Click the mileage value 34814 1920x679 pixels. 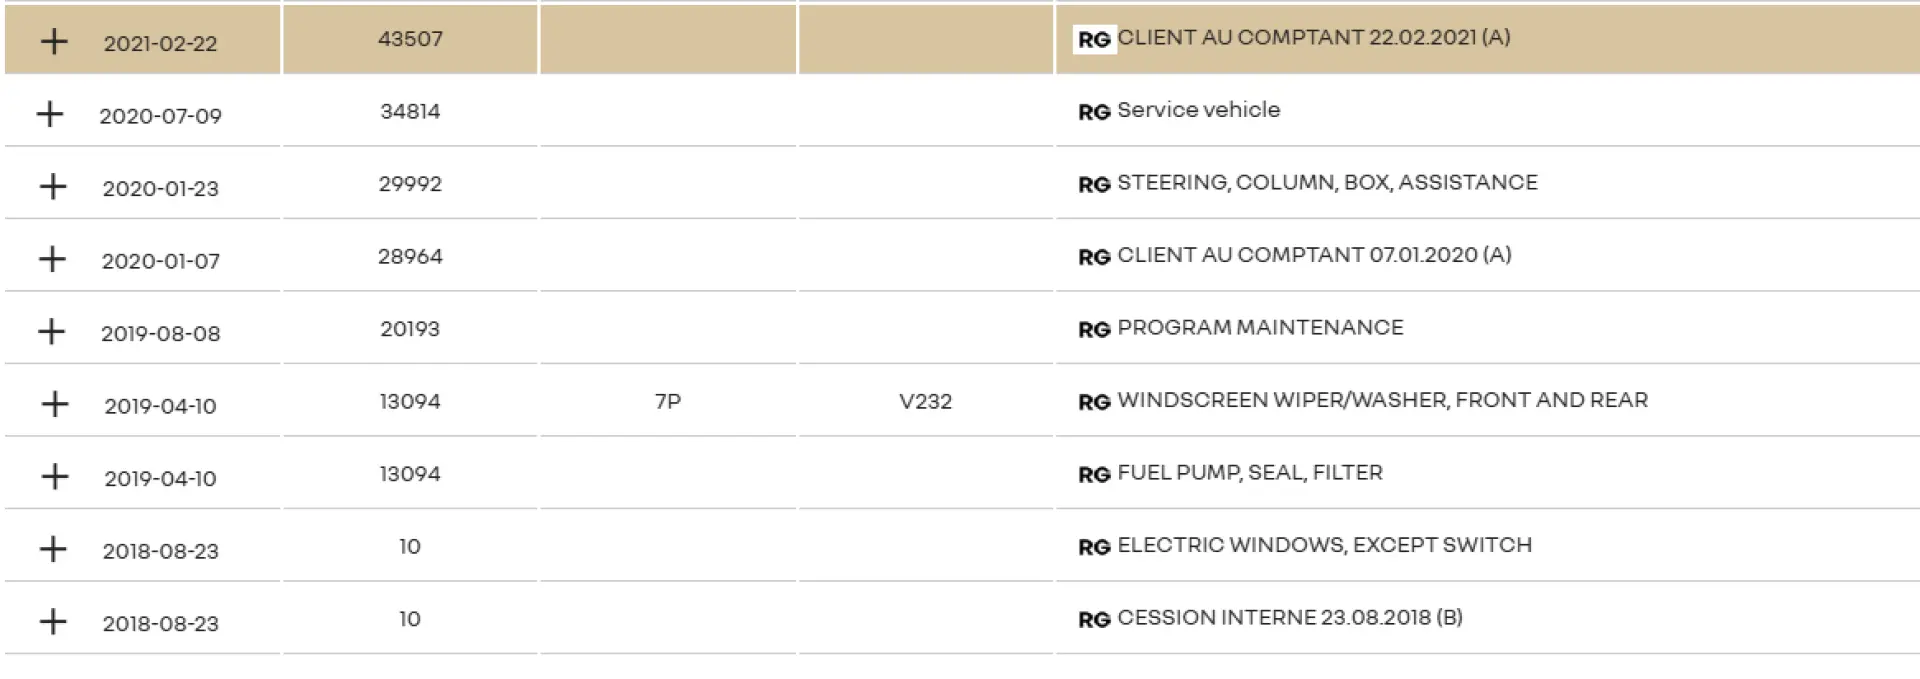(410, 111)
